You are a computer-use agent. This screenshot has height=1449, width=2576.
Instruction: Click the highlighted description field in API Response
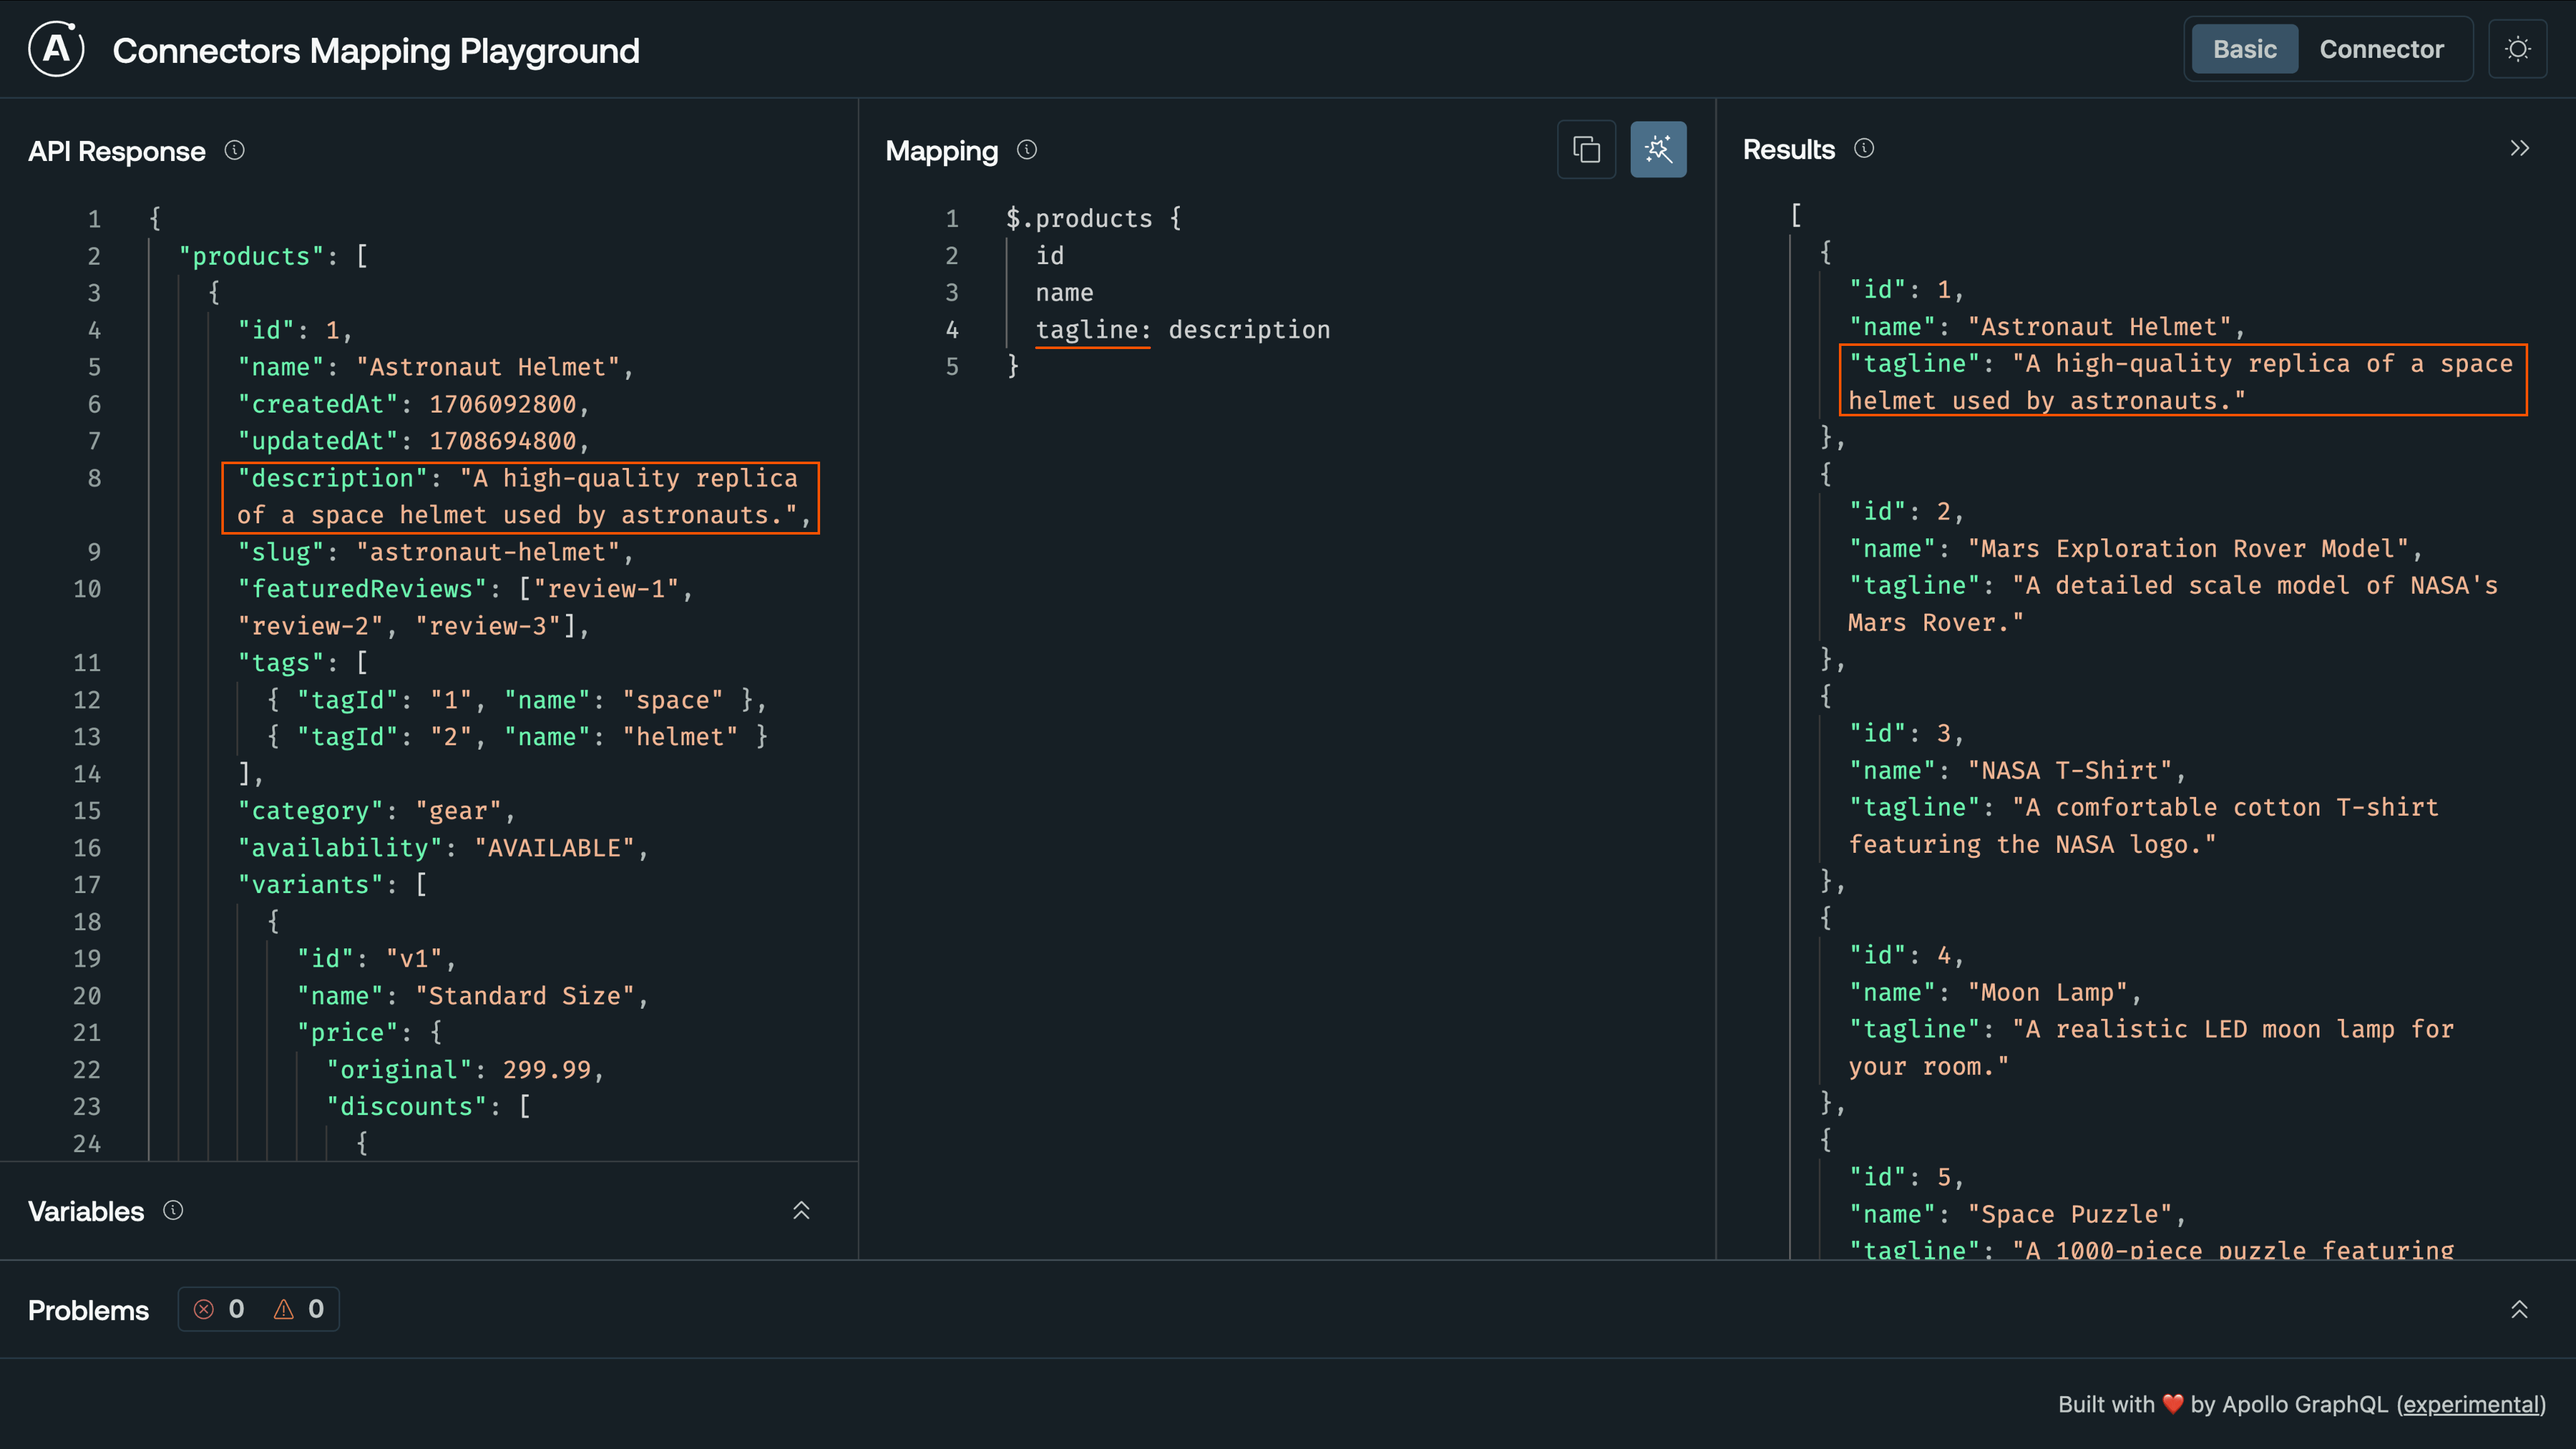pos(519,497)
